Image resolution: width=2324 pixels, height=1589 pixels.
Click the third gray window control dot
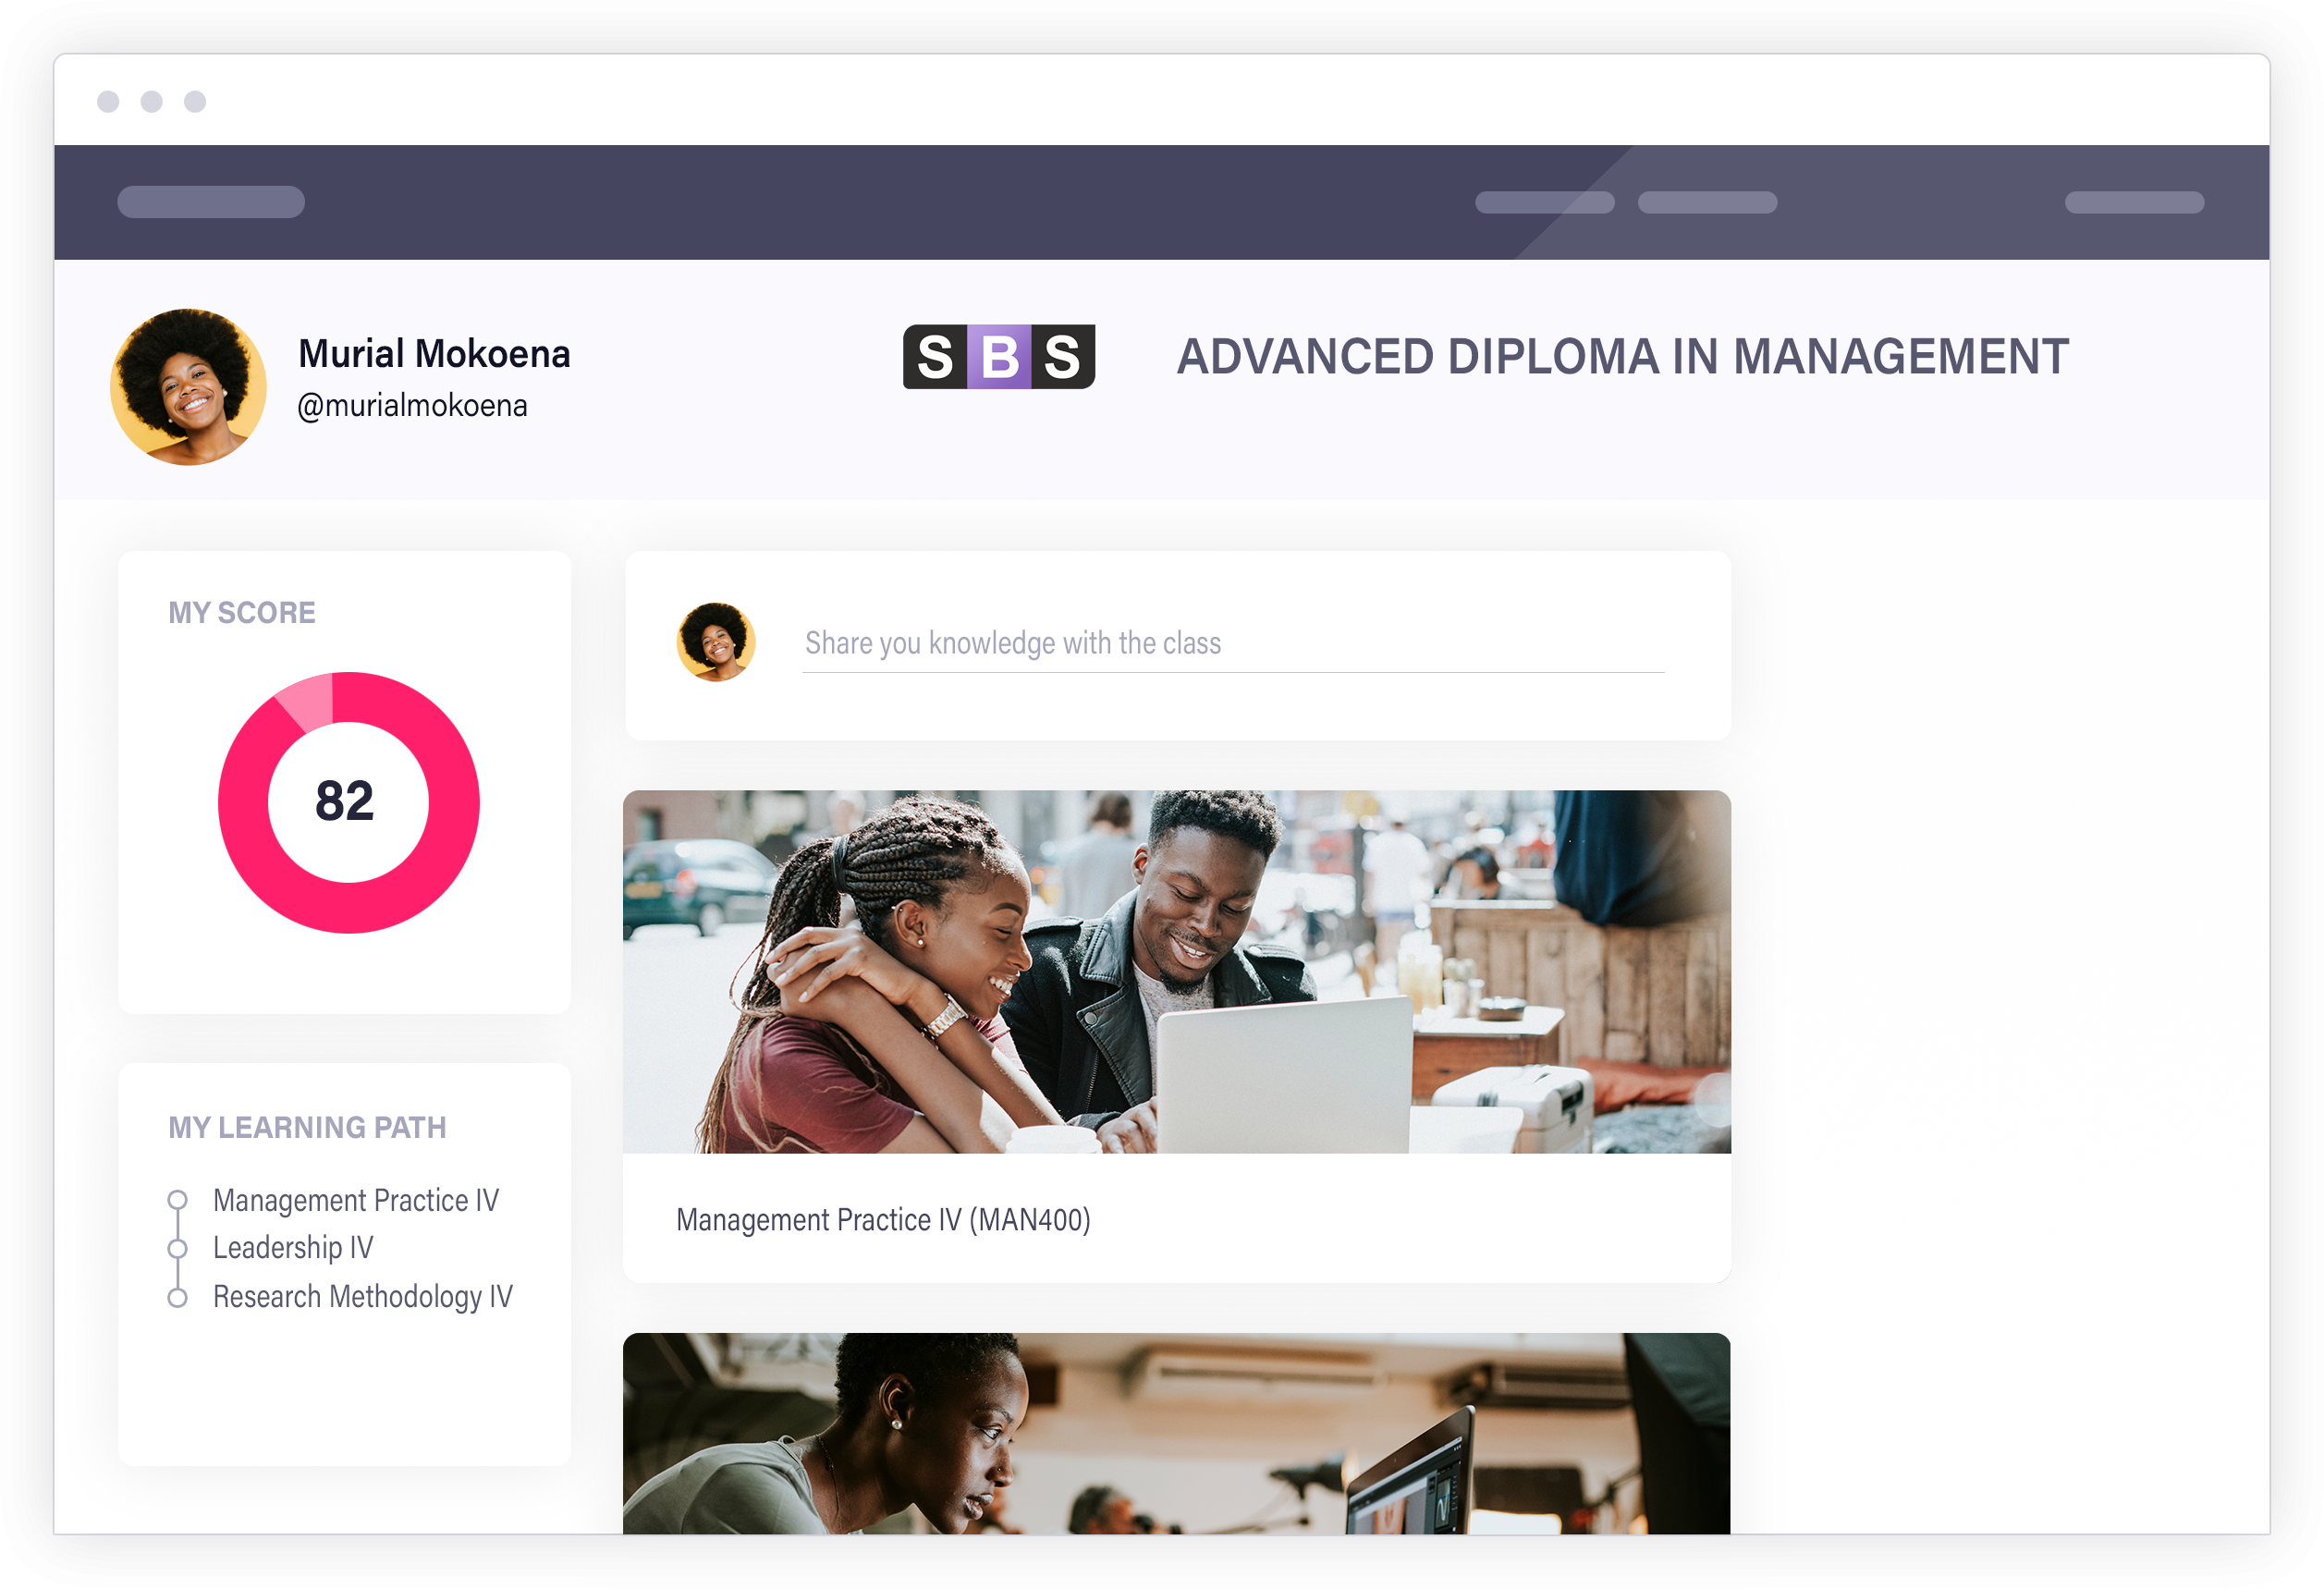point(195,101)
